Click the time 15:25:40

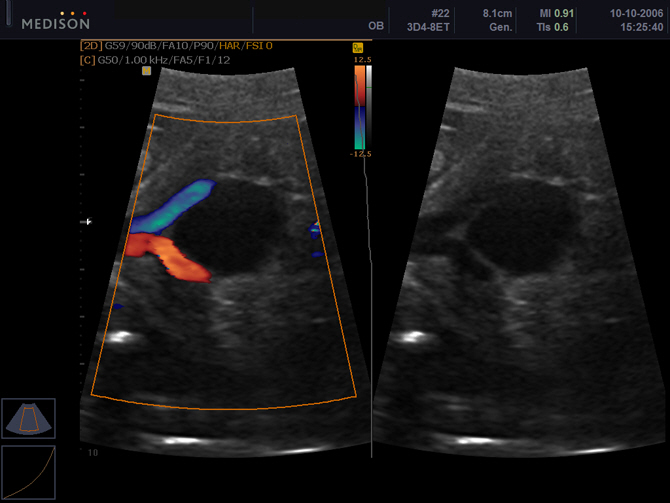click(x=642, y=27)
